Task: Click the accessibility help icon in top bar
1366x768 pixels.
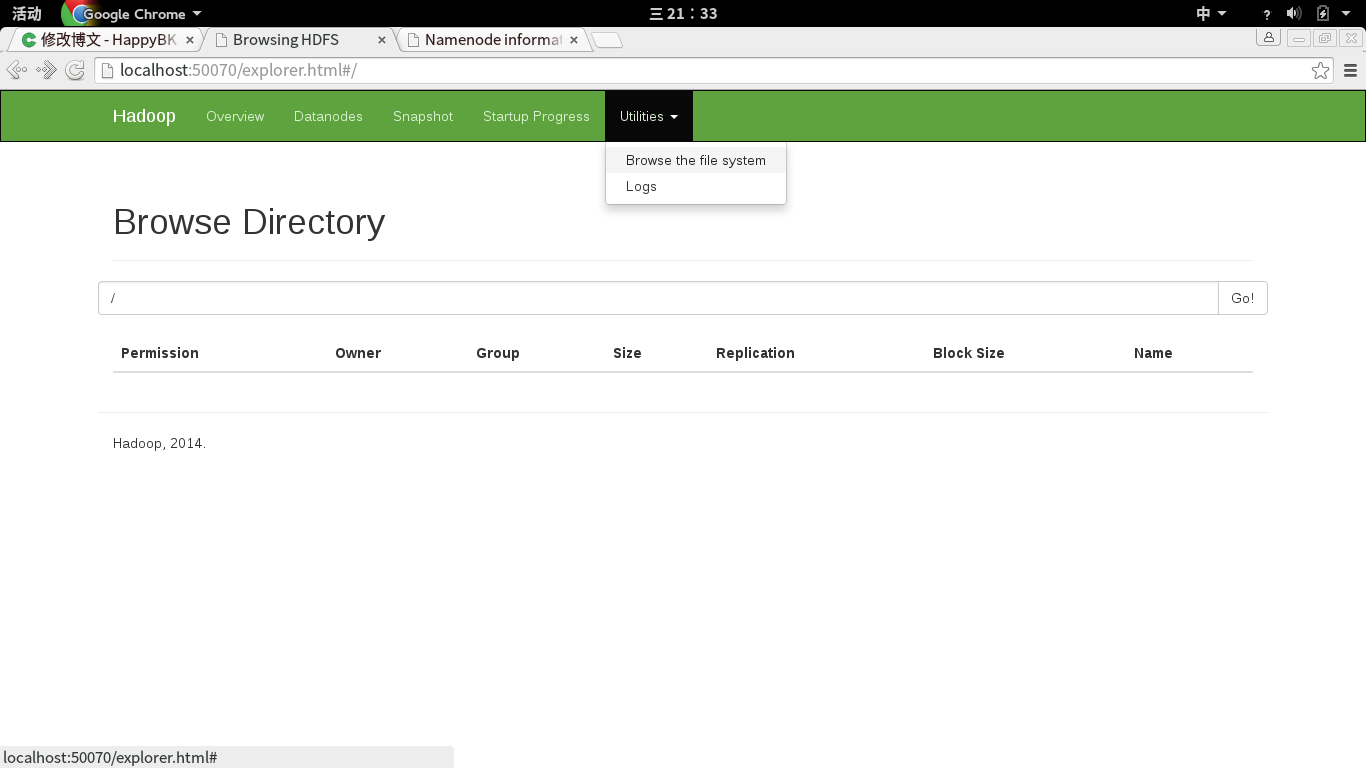Action: pyautogui.click(x=1267, y=14)
